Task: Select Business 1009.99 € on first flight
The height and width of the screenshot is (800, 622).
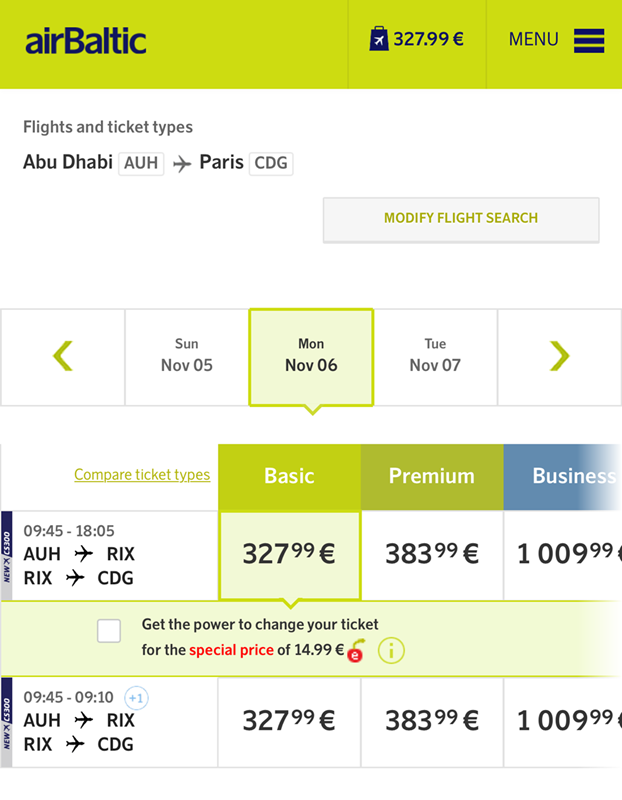Action: [563, 555]
